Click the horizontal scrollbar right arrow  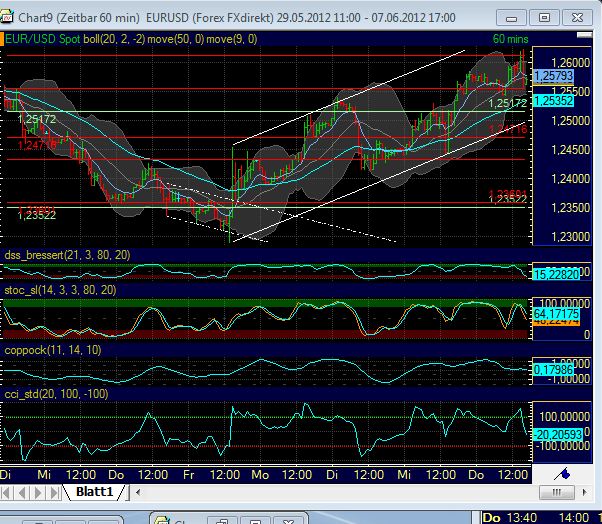coord(584,492)
